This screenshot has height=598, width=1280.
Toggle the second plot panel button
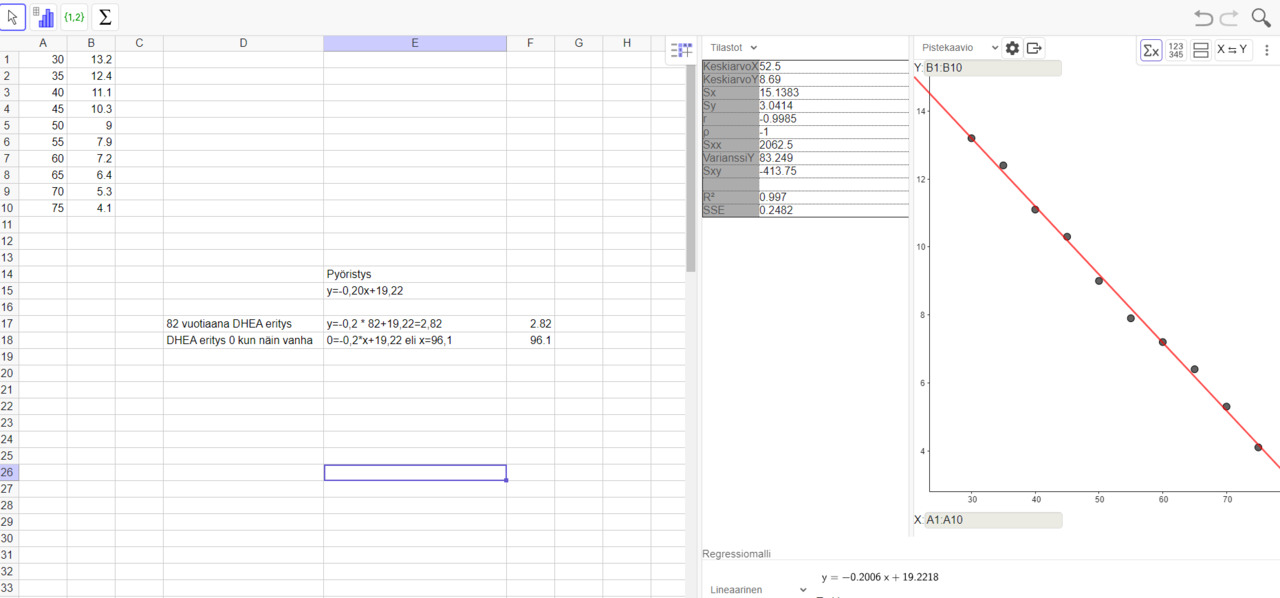pos(1201,49)
